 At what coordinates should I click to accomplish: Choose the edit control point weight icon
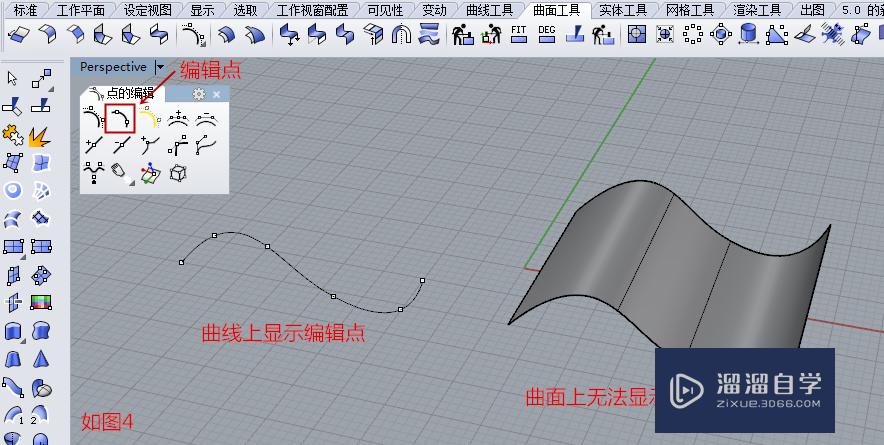pyautogui.click(x=93, y=173)
